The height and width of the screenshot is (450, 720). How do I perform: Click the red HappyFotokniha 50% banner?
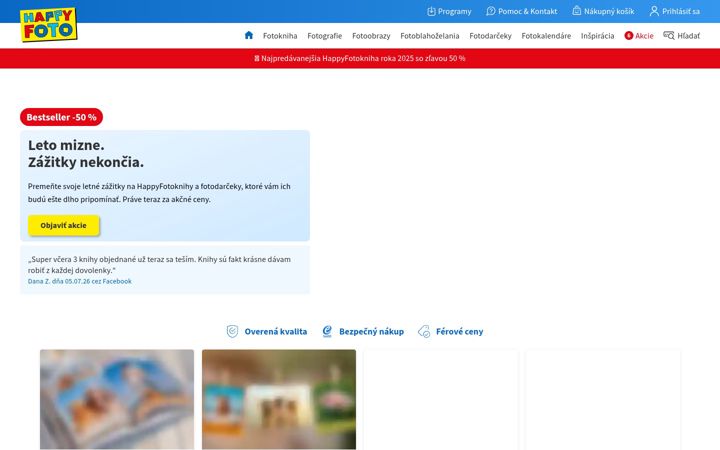coord(360,58)
